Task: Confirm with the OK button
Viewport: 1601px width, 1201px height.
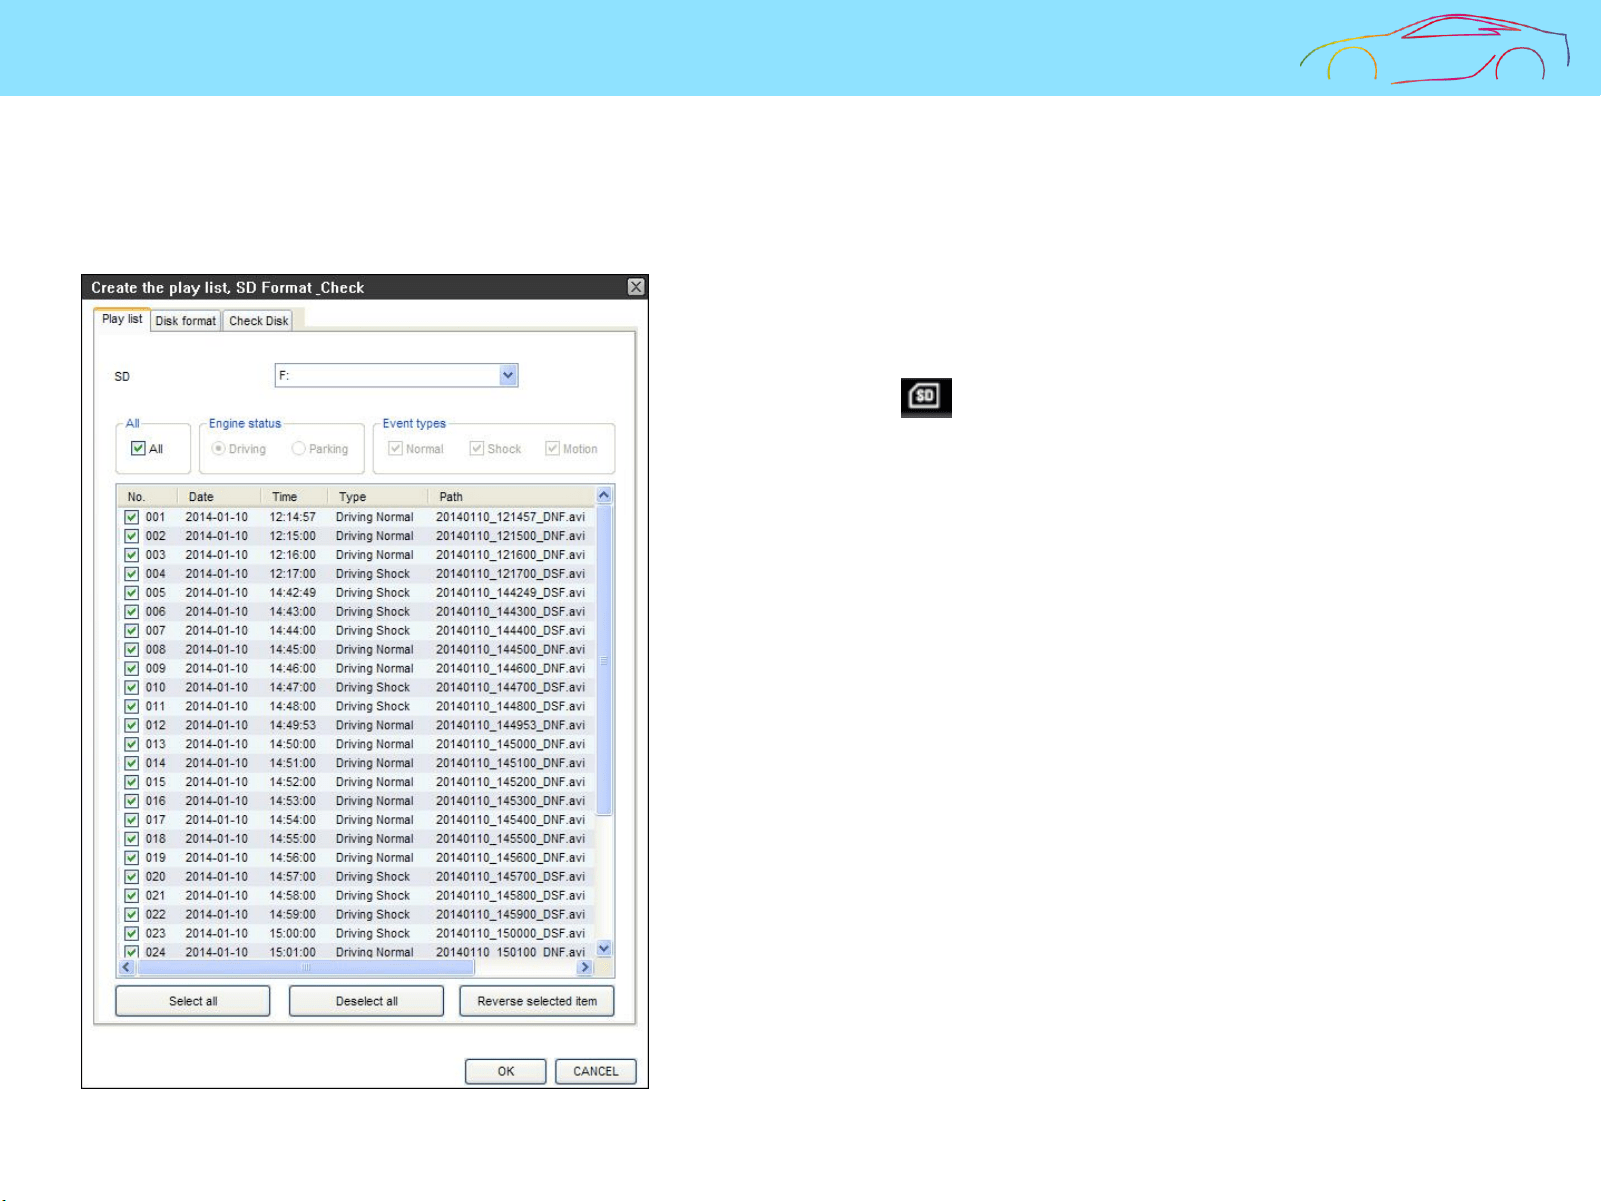Action: coord(506,1071)
